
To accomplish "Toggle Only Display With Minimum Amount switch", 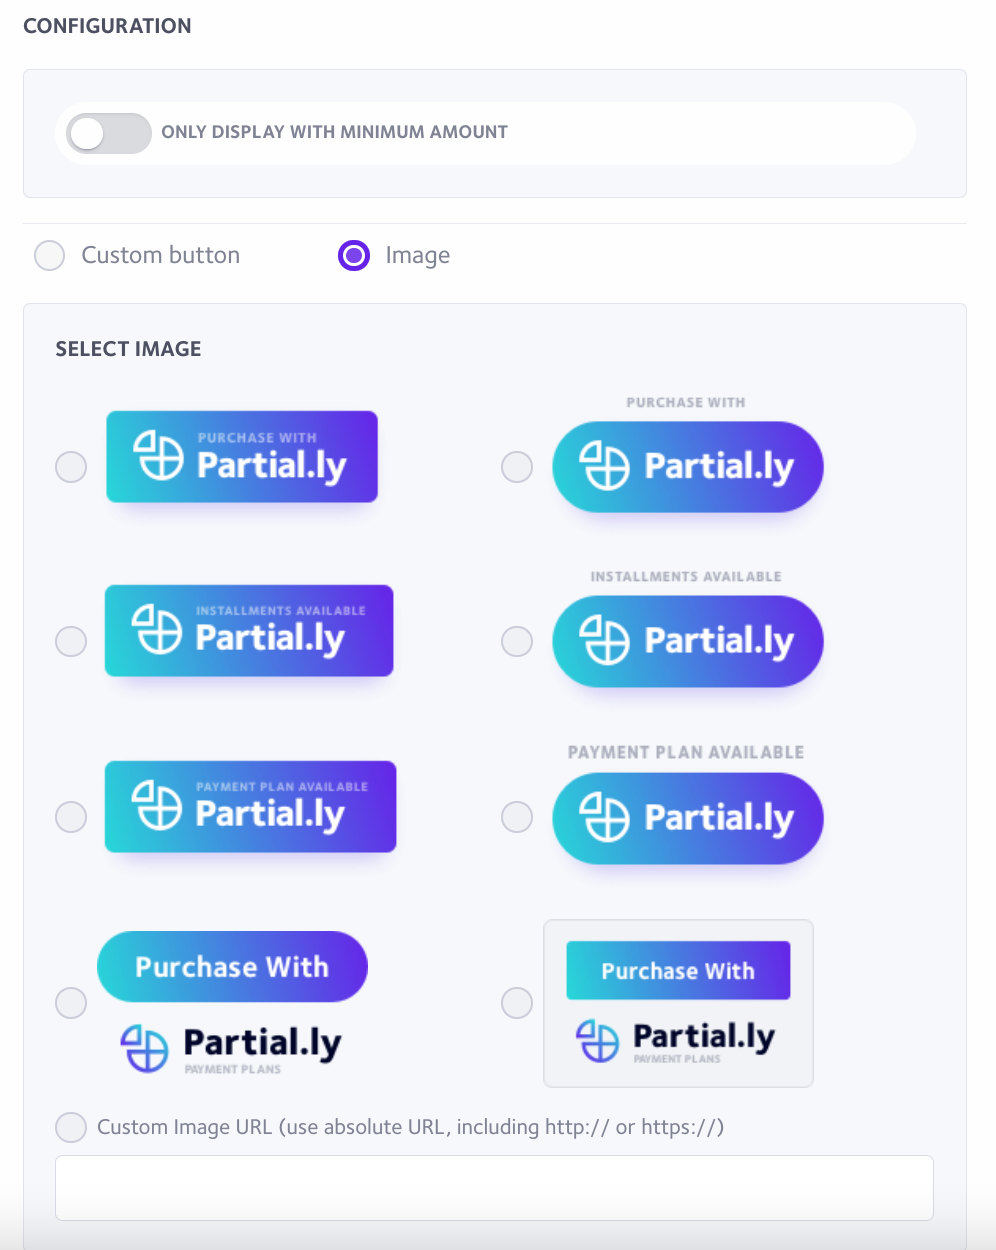I will point(108,133).
